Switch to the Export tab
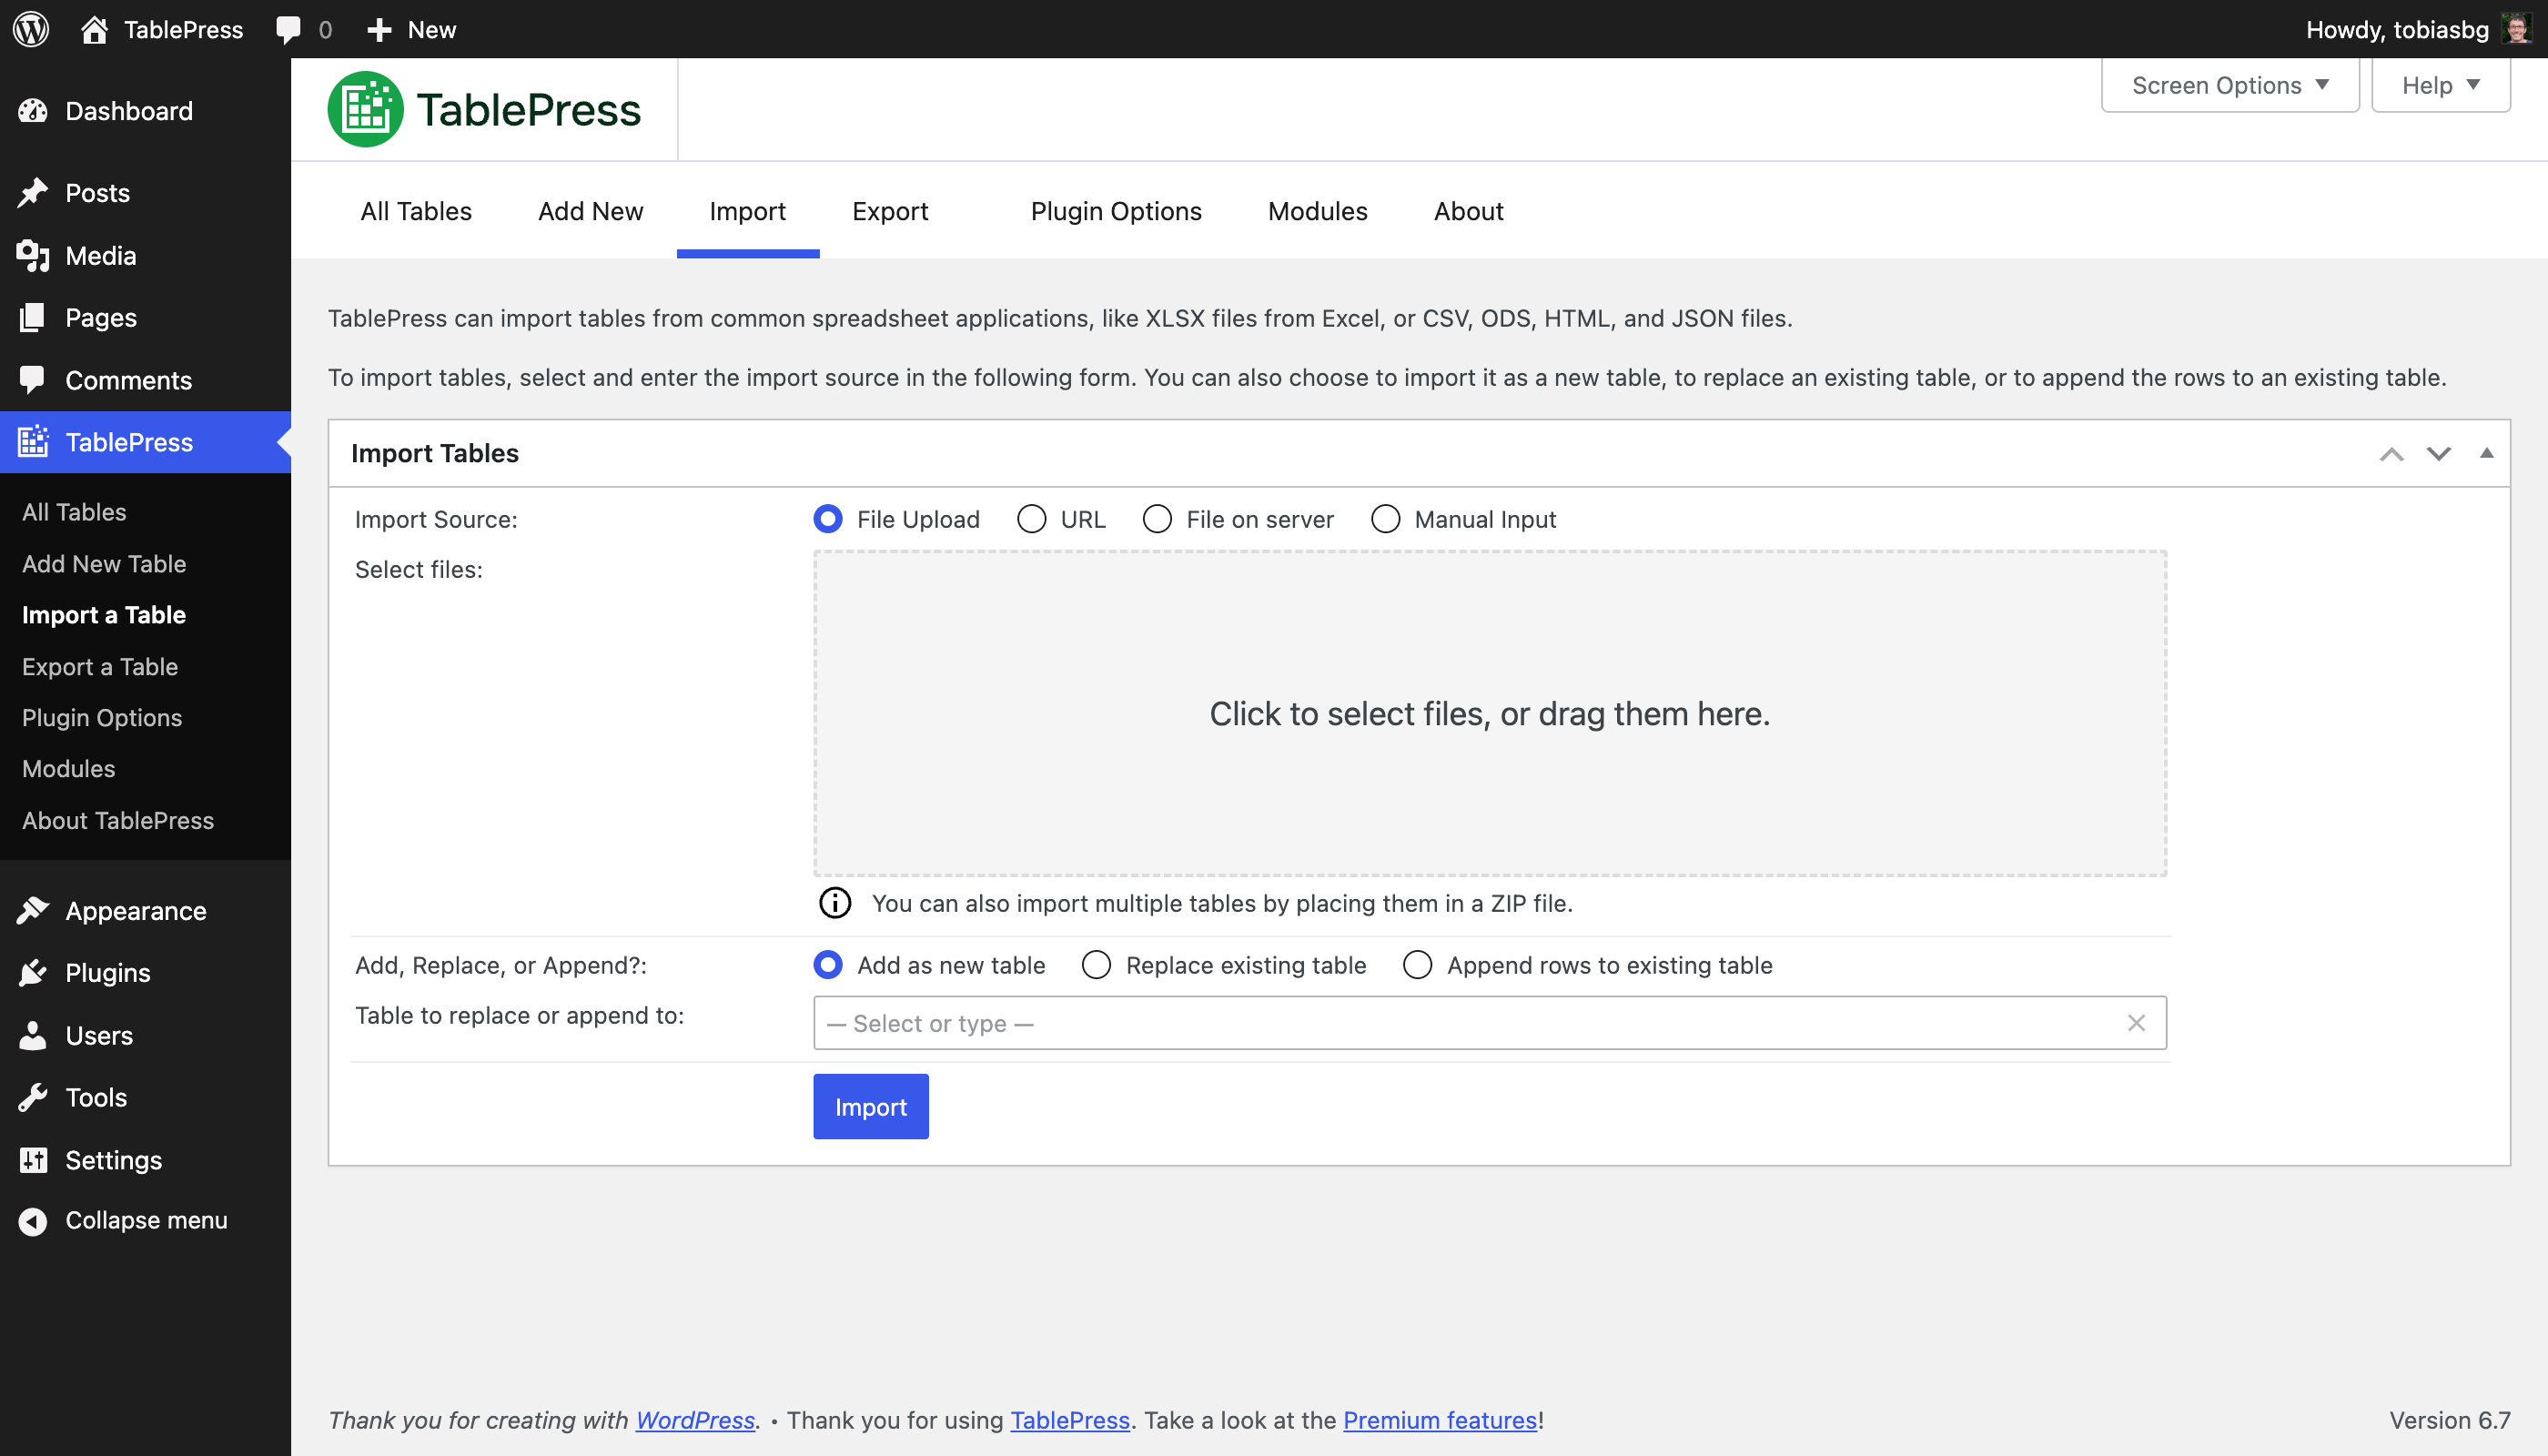Viewport: 2548px width, 1456px height. pyautogui.click(x=890, y=211)
